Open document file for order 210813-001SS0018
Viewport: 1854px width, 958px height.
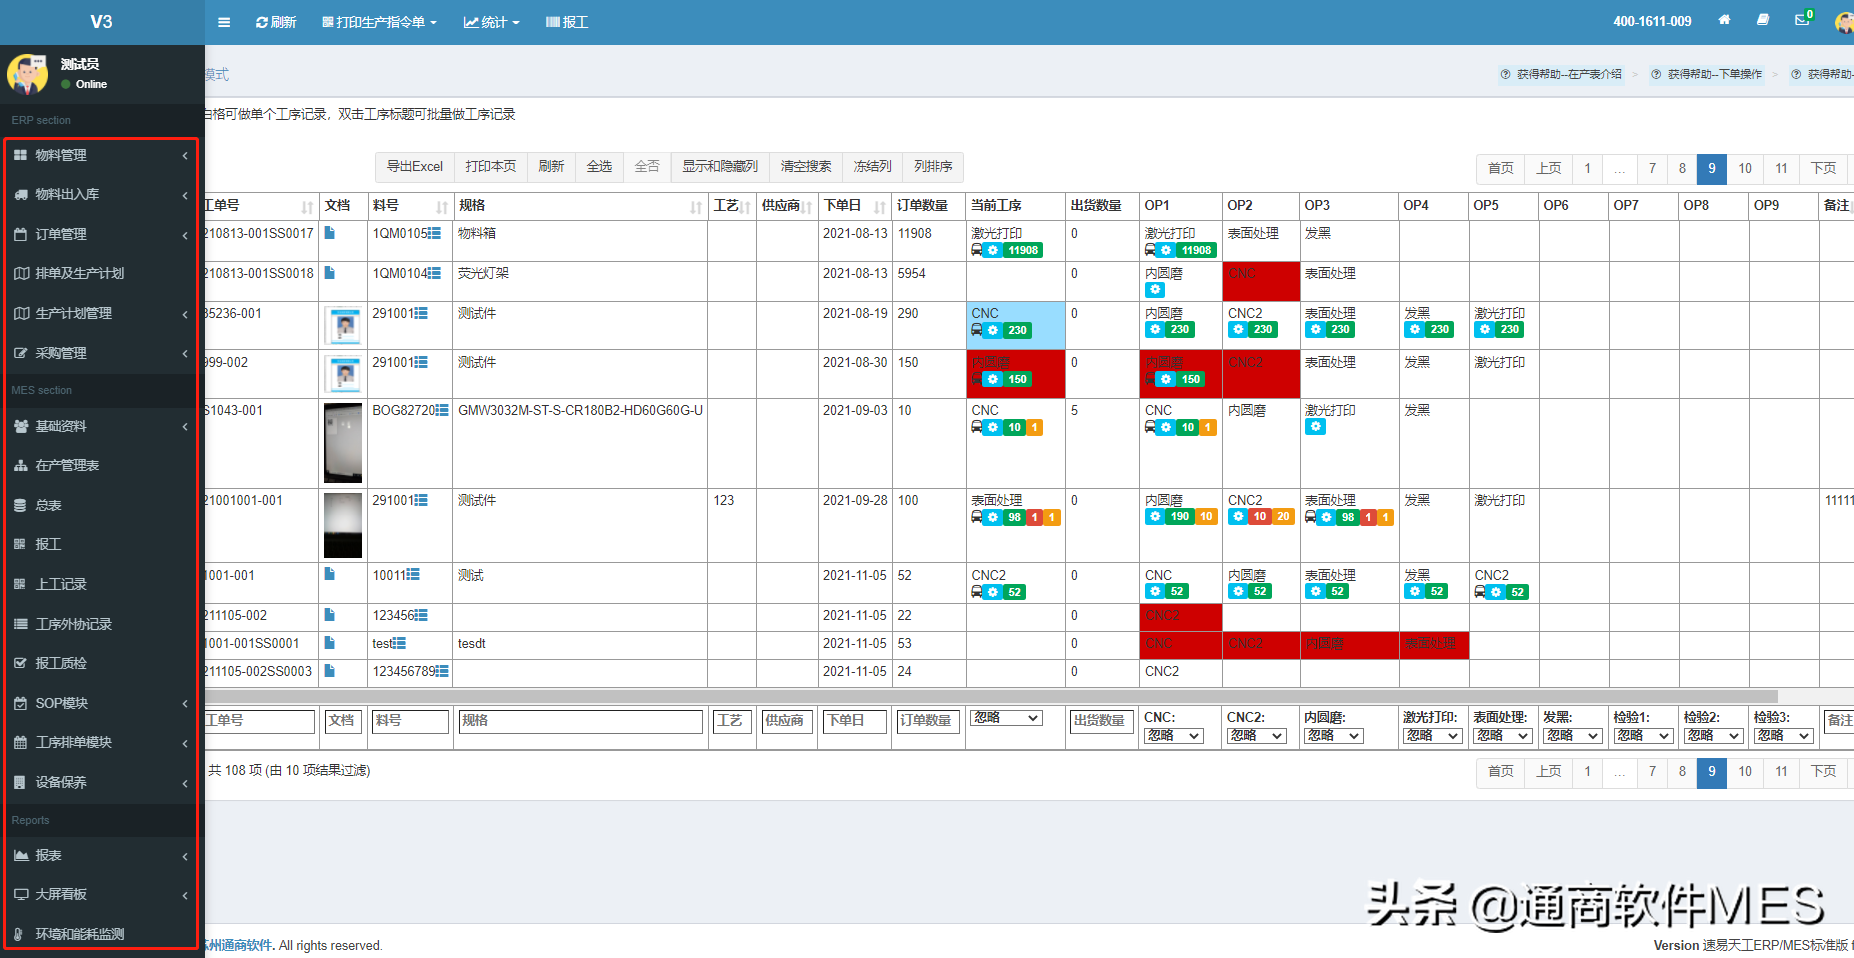329,273
